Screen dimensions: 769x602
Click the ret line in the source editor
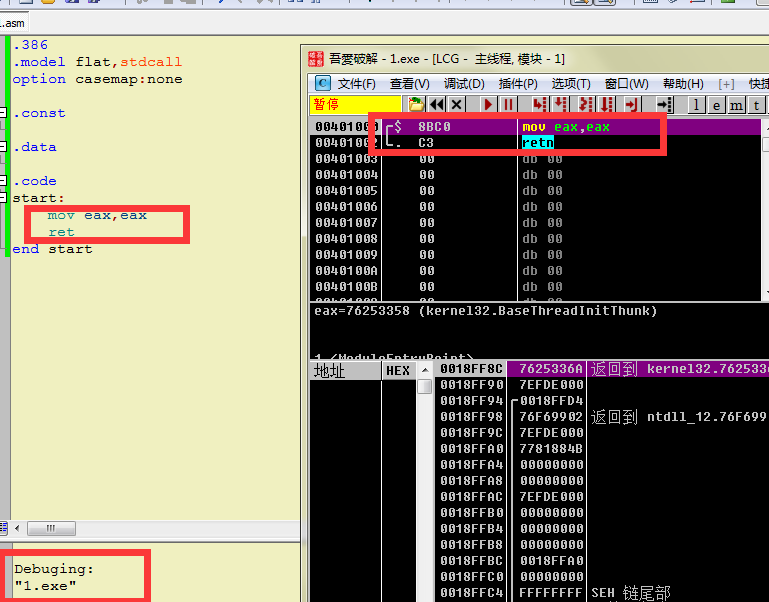click(x=61, y=233)
